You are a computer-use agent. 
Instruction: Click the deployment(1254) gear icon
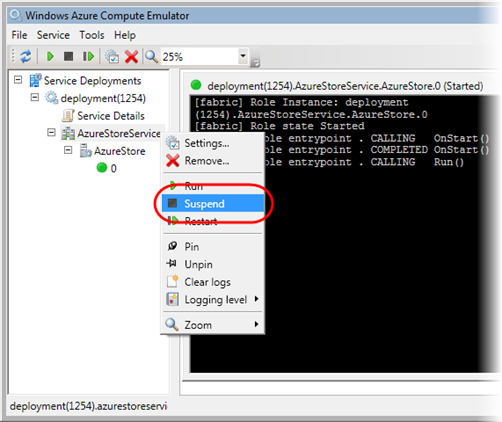(x=52, y=98)
